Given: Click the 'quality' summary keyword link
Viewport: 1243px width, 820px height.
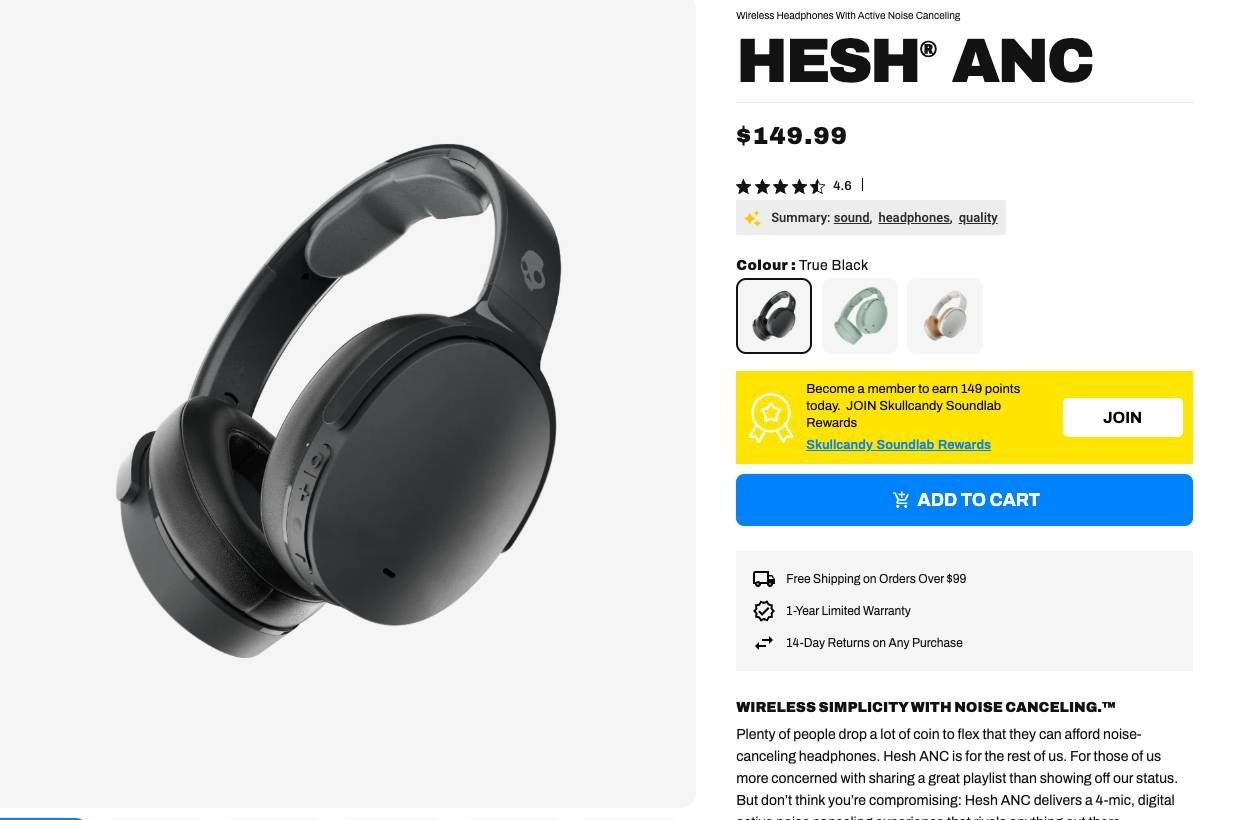Looking at the screenshot, I should (978, 218).
